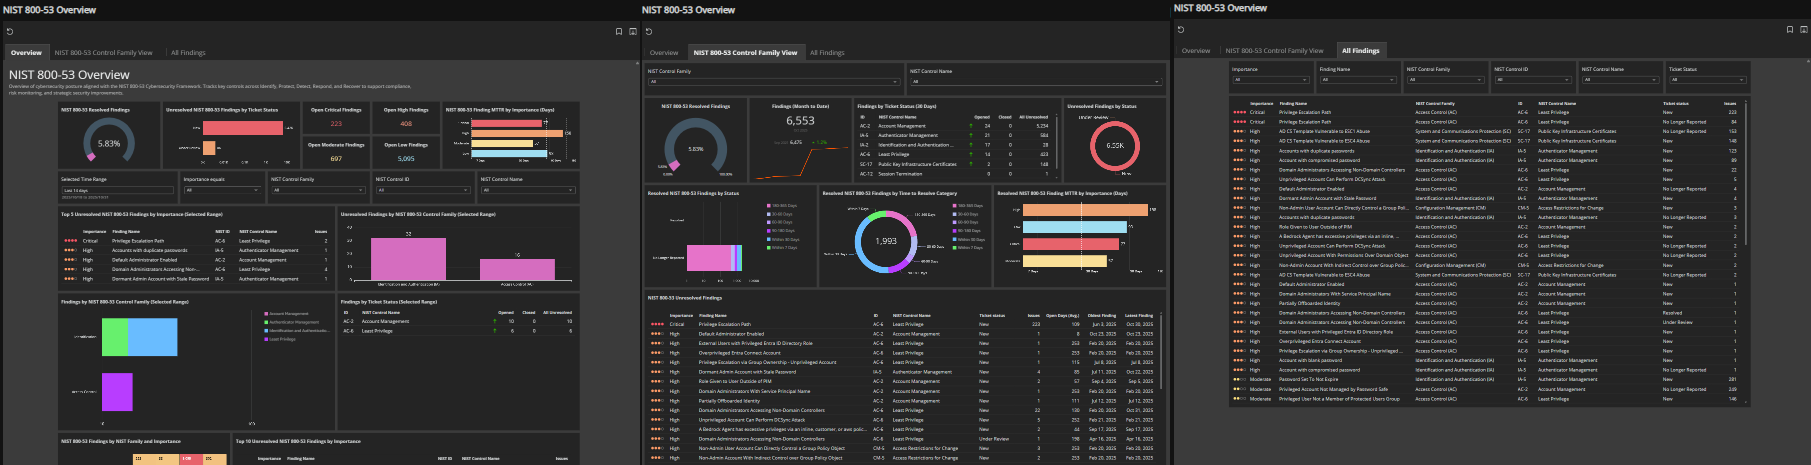The image size is (1811, 465).
Task: Go to Overview tab from Control Family View dashboard
Action: click(x=664, y=53)
